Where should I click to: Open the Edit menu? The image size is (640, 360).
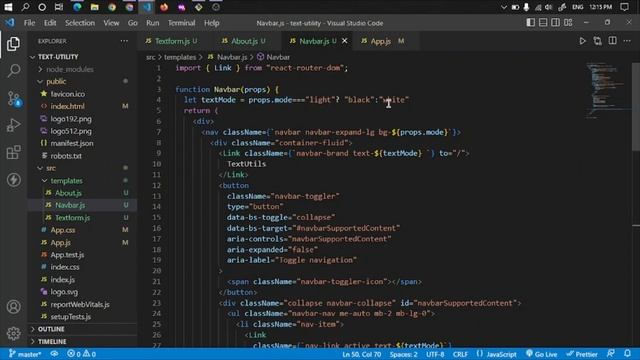tap(50, 23)
